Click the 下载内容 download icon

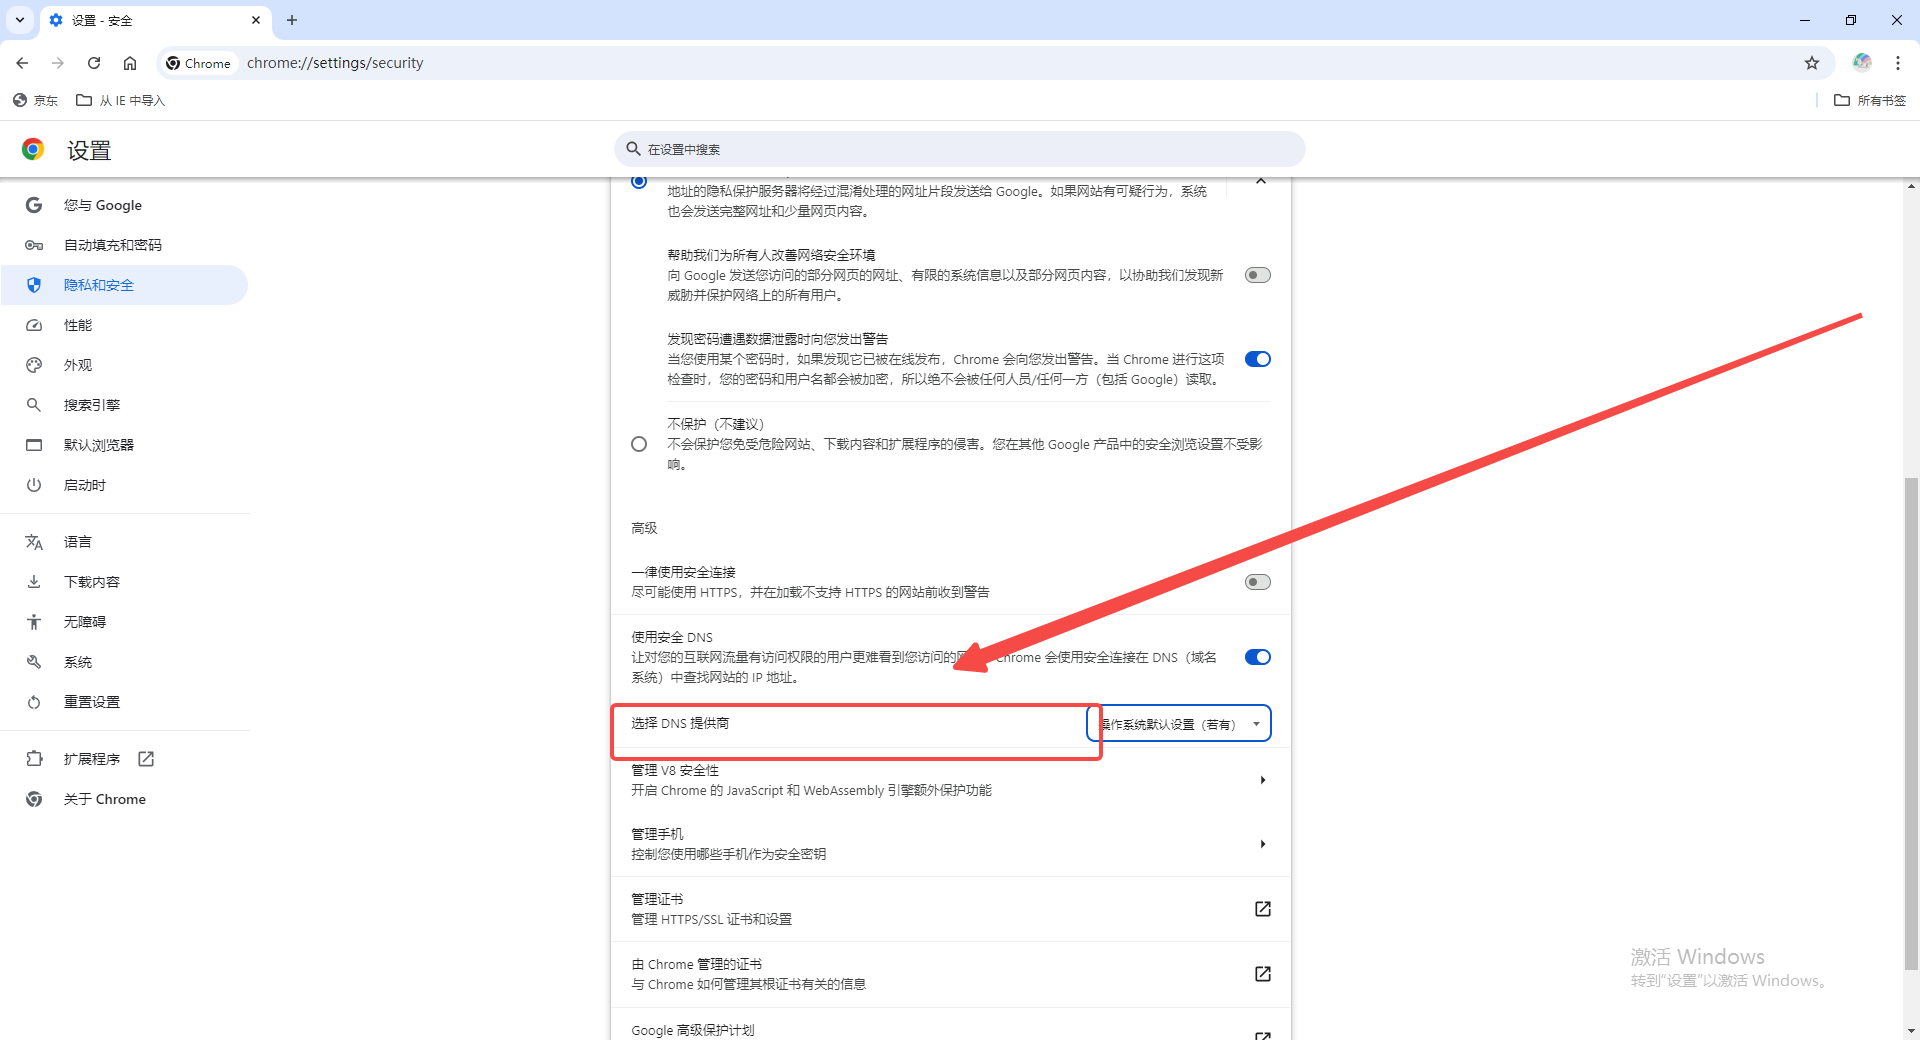click(34, 582)
